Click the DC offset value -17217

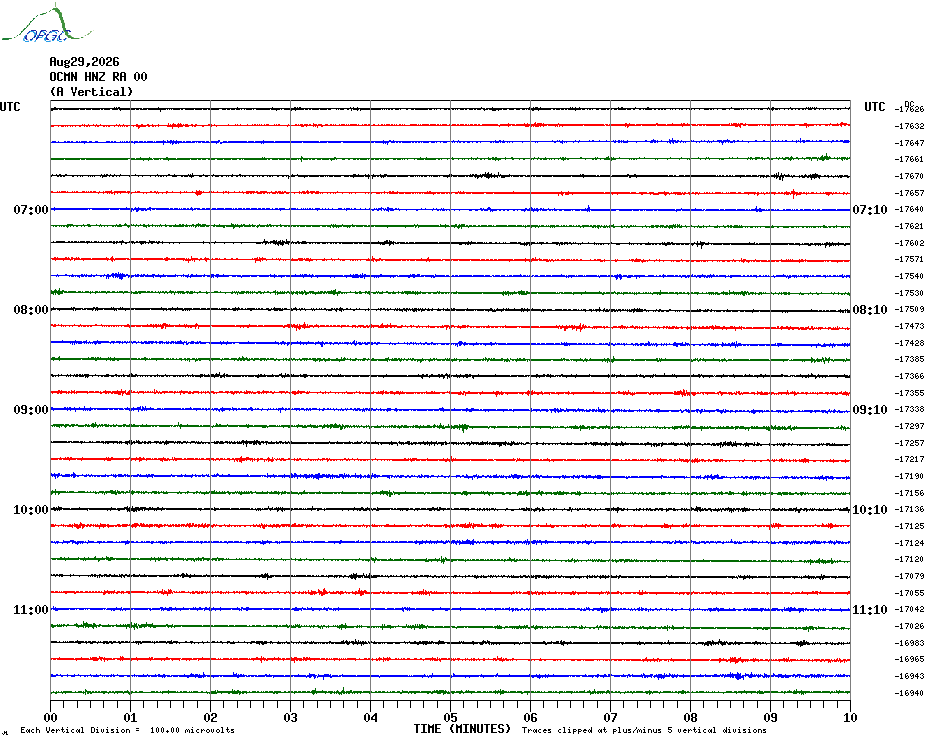[910, 459]
